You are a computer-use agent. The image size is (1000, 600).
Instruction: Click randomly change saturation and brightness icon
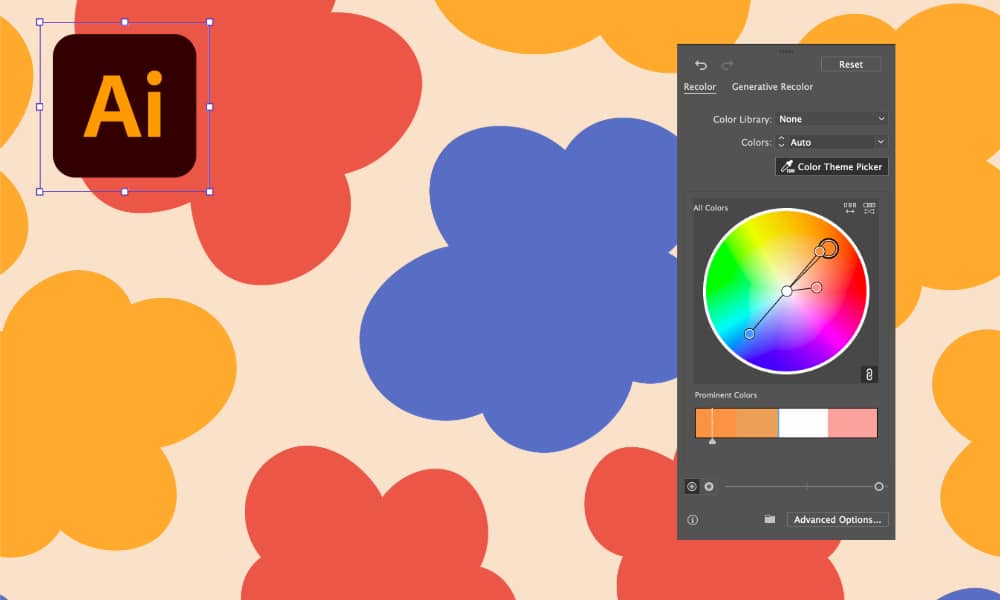869,208
